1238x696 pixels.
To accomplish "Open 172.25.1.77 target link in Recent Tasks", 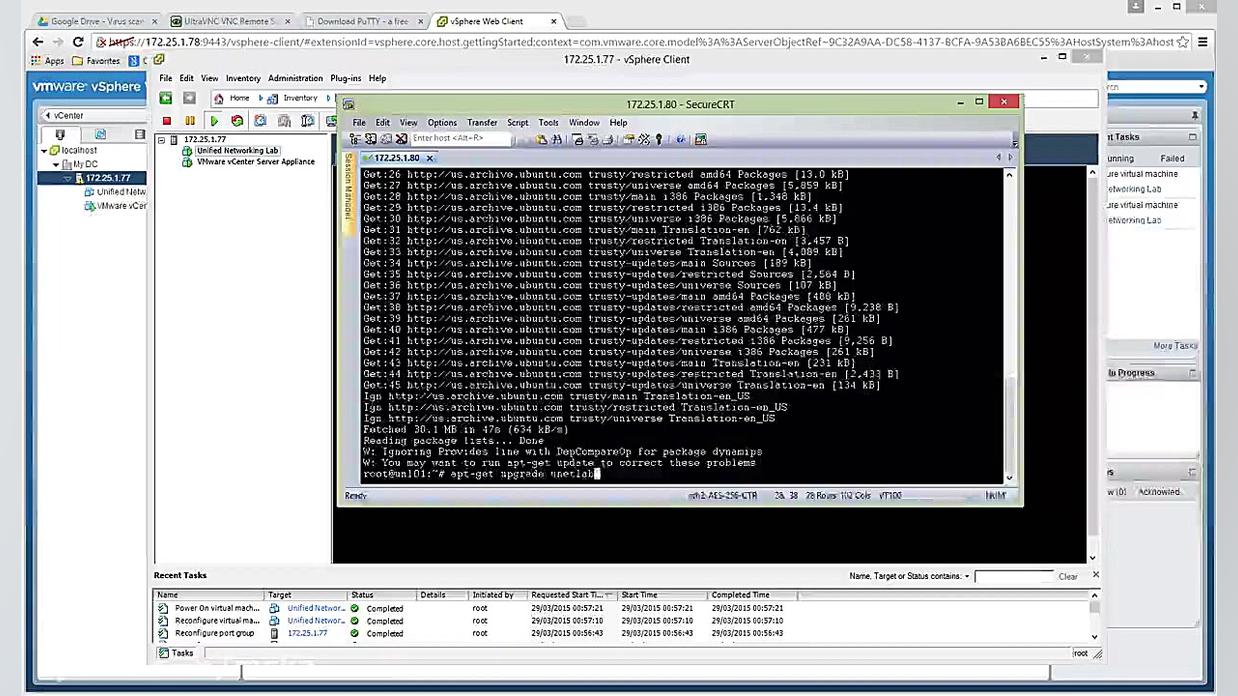I will coord(307,633).
